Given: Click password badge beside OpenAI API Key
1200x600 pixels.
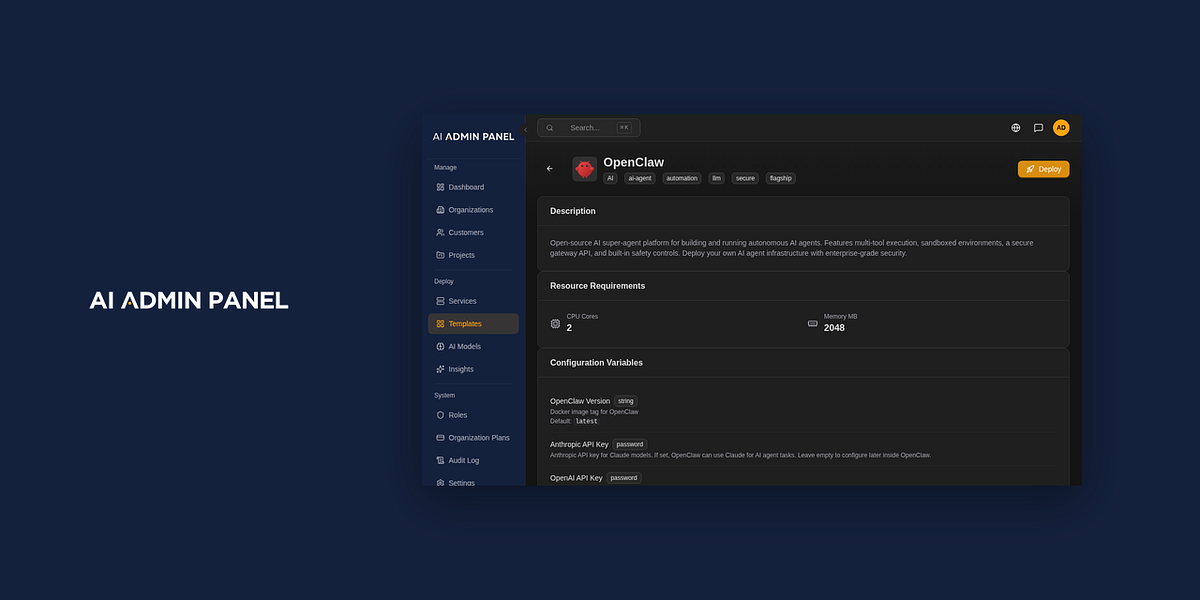Looking at the screenshot, I should (624, 478).
